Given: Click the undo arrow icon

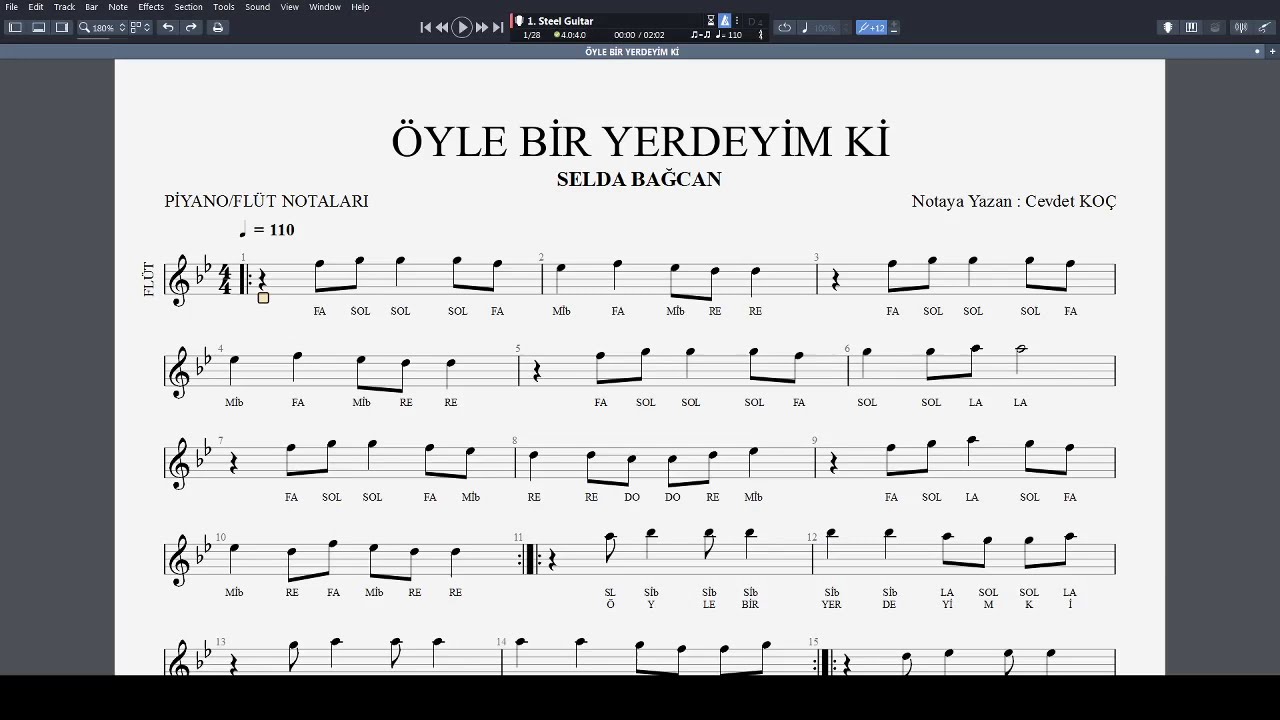Looking at the screenshot, I should 168,27.
